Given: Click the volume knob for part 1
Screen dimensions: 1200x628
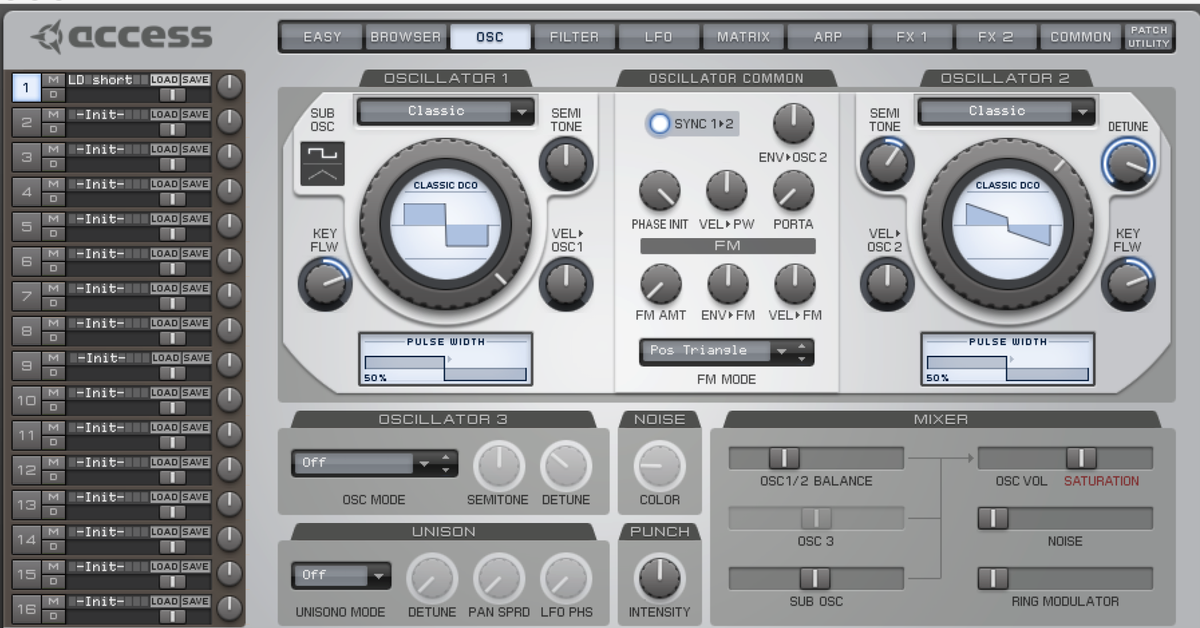Looking at the screenshot, I should (230, 87).
